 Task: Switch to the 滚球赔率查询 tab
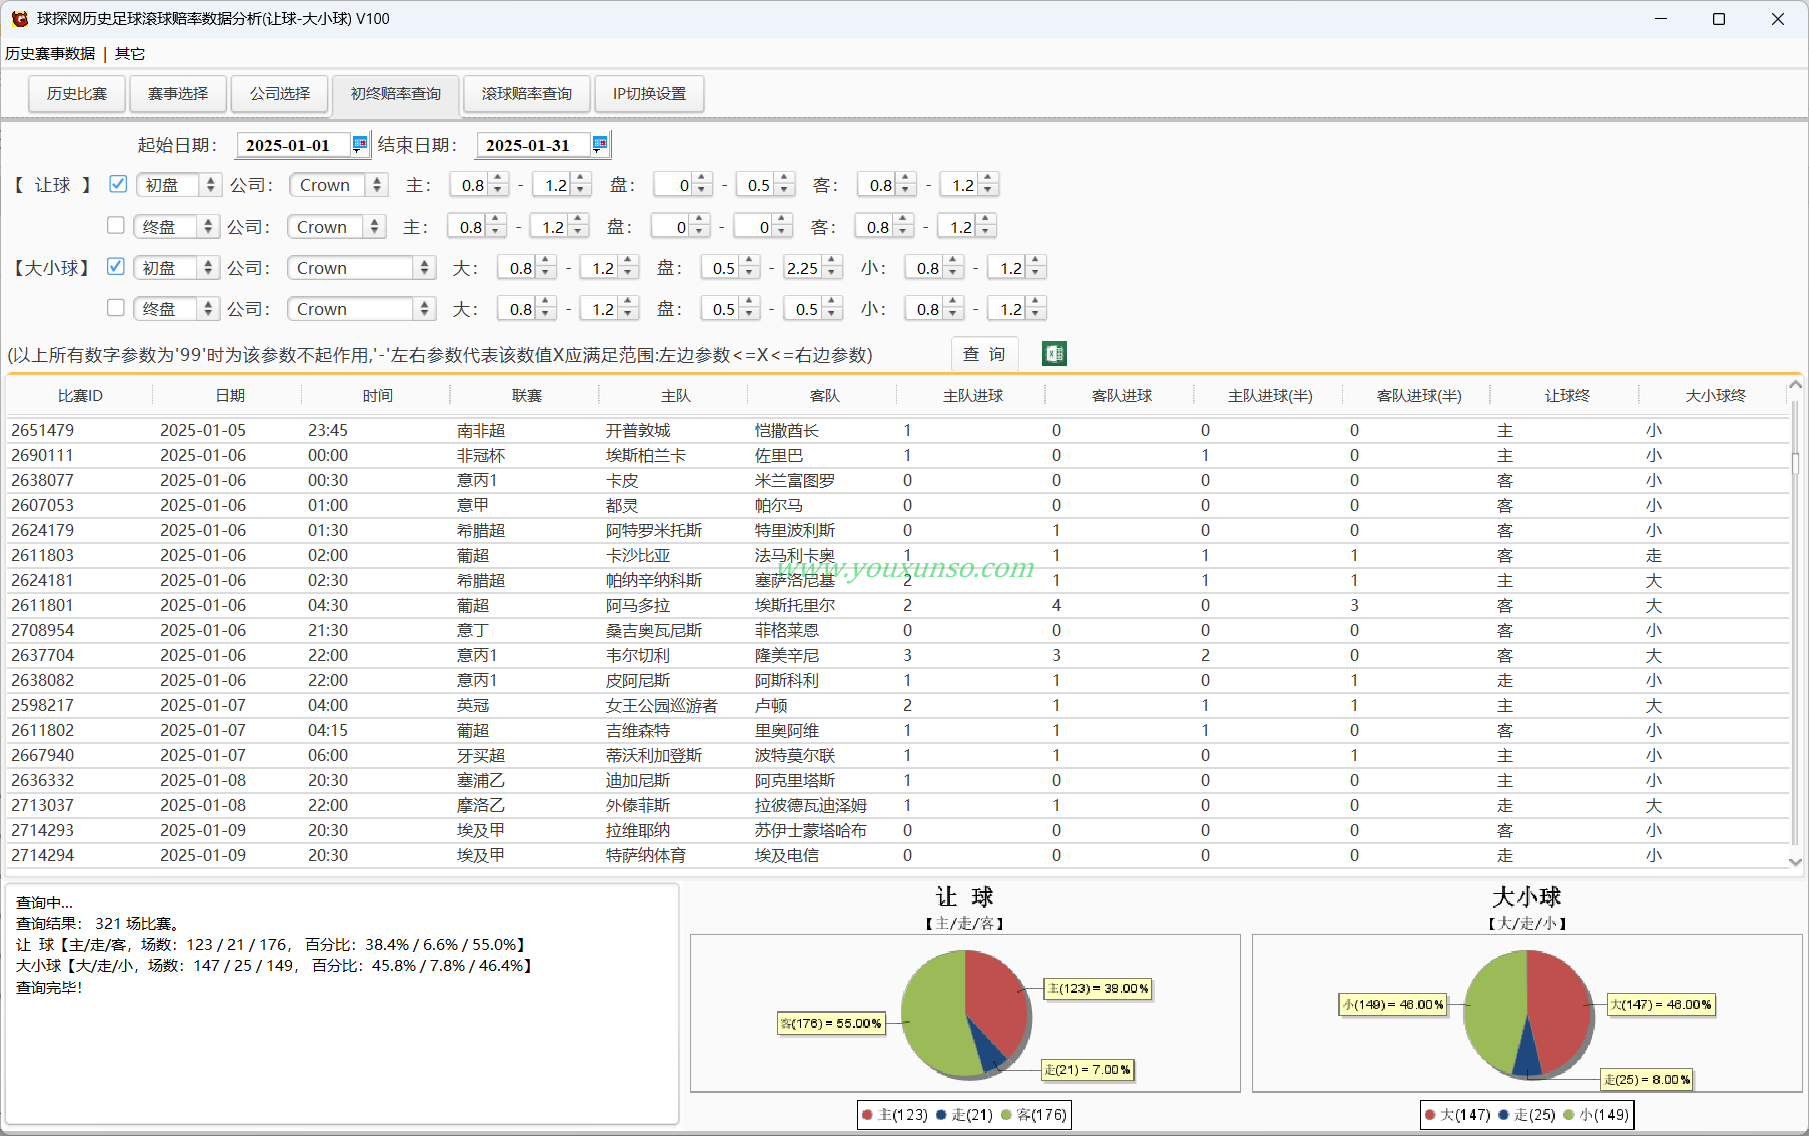[x=527, y=94]
